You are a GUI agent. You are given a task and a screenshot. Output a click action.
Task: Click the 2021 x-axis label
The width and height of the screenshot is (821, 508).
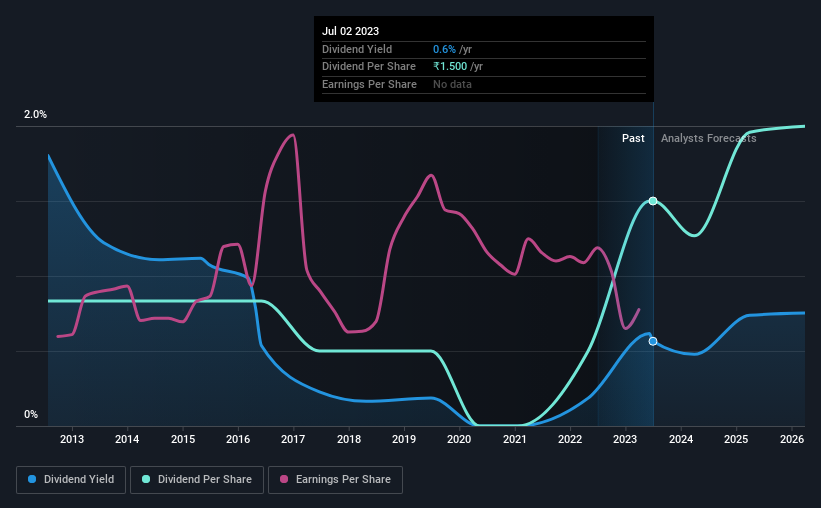pyautogui.click(x=515, y=439)
